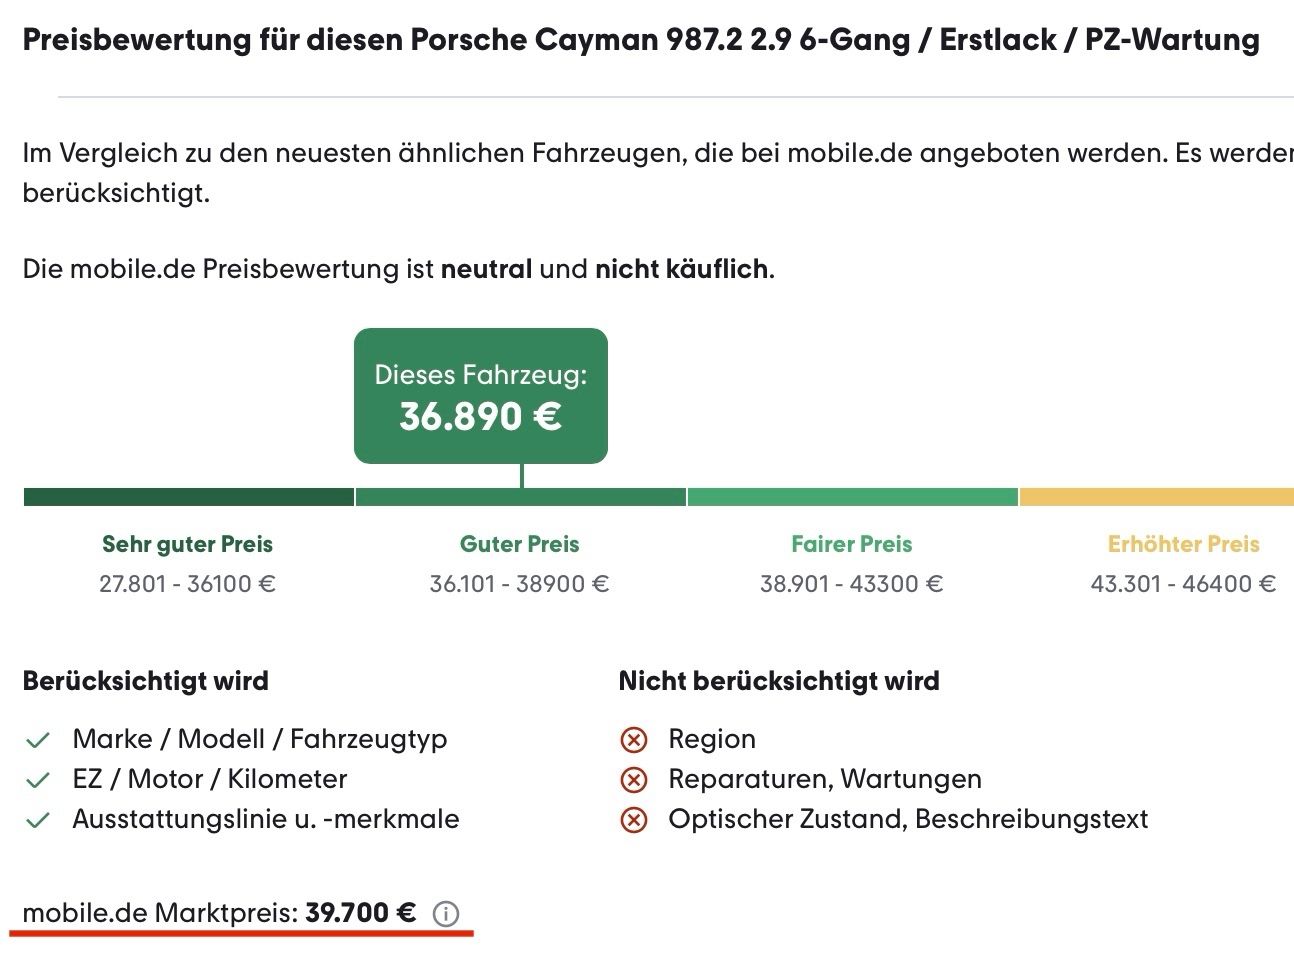This screenshot has width=1294, height=954.
Task: Click the 43.301 - 46400 € price range
Action: (x=1183, y=584)
